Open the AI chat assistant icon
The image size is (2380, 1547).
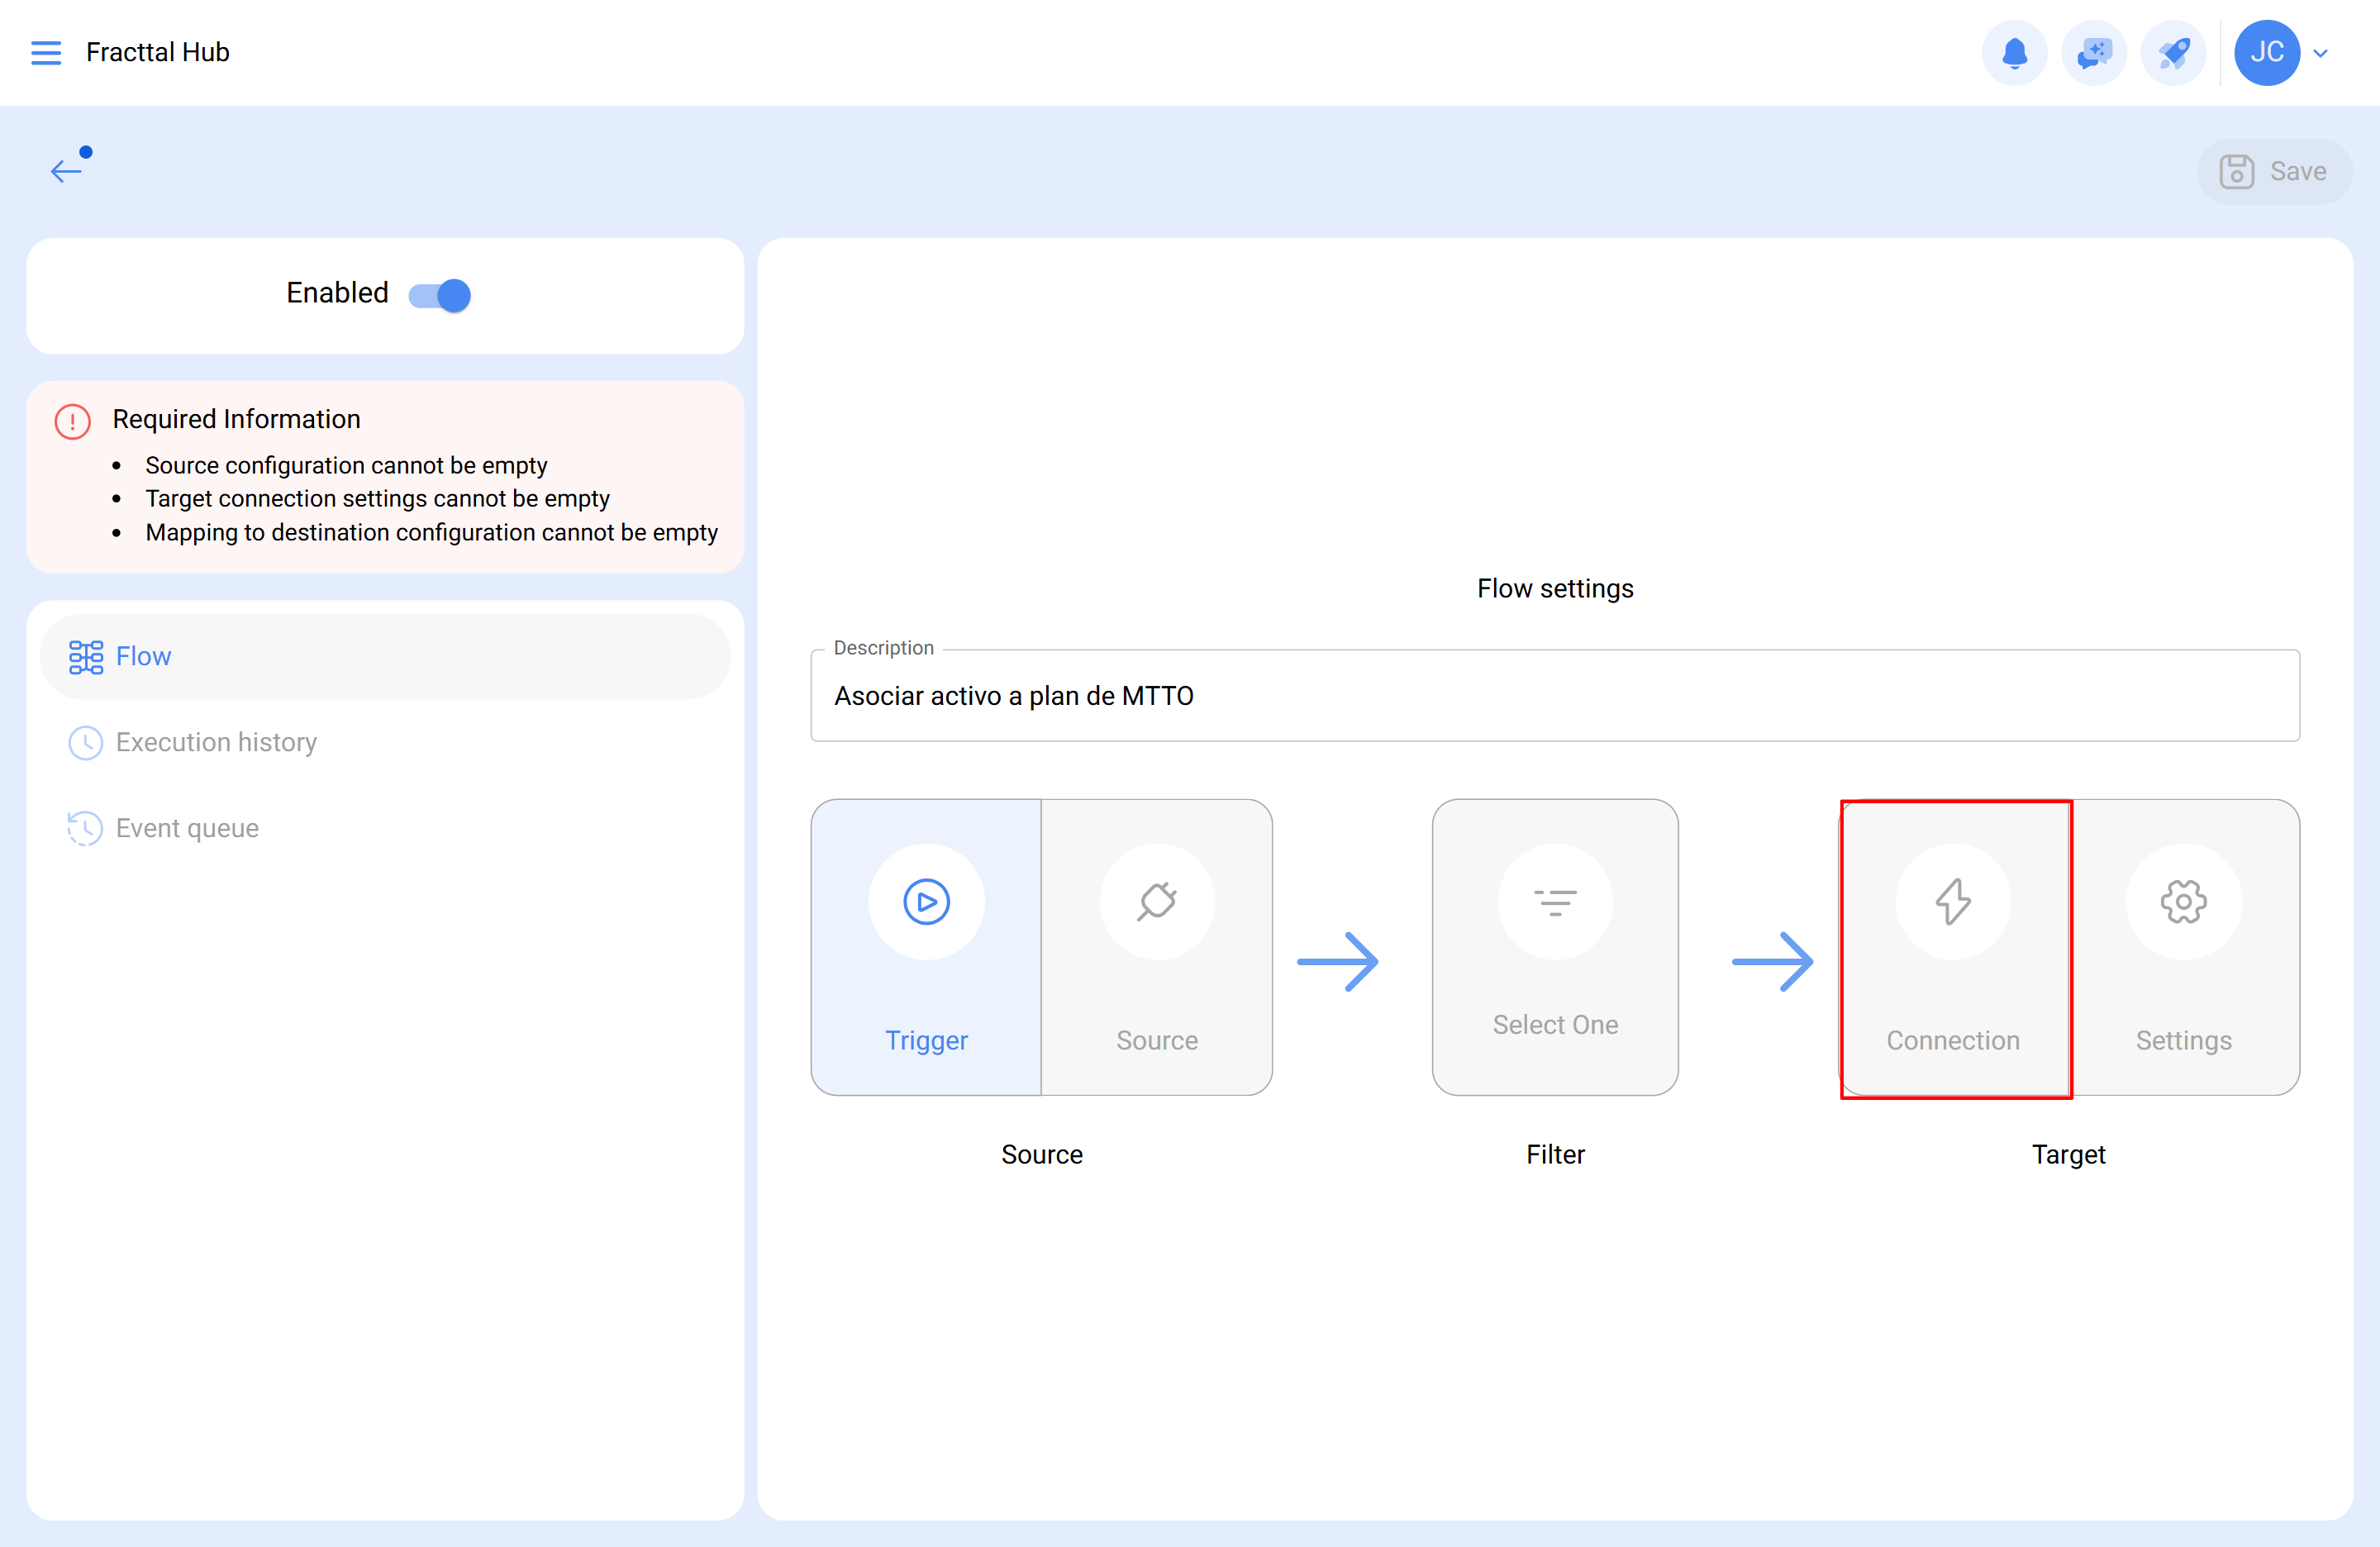[2093, 52]
